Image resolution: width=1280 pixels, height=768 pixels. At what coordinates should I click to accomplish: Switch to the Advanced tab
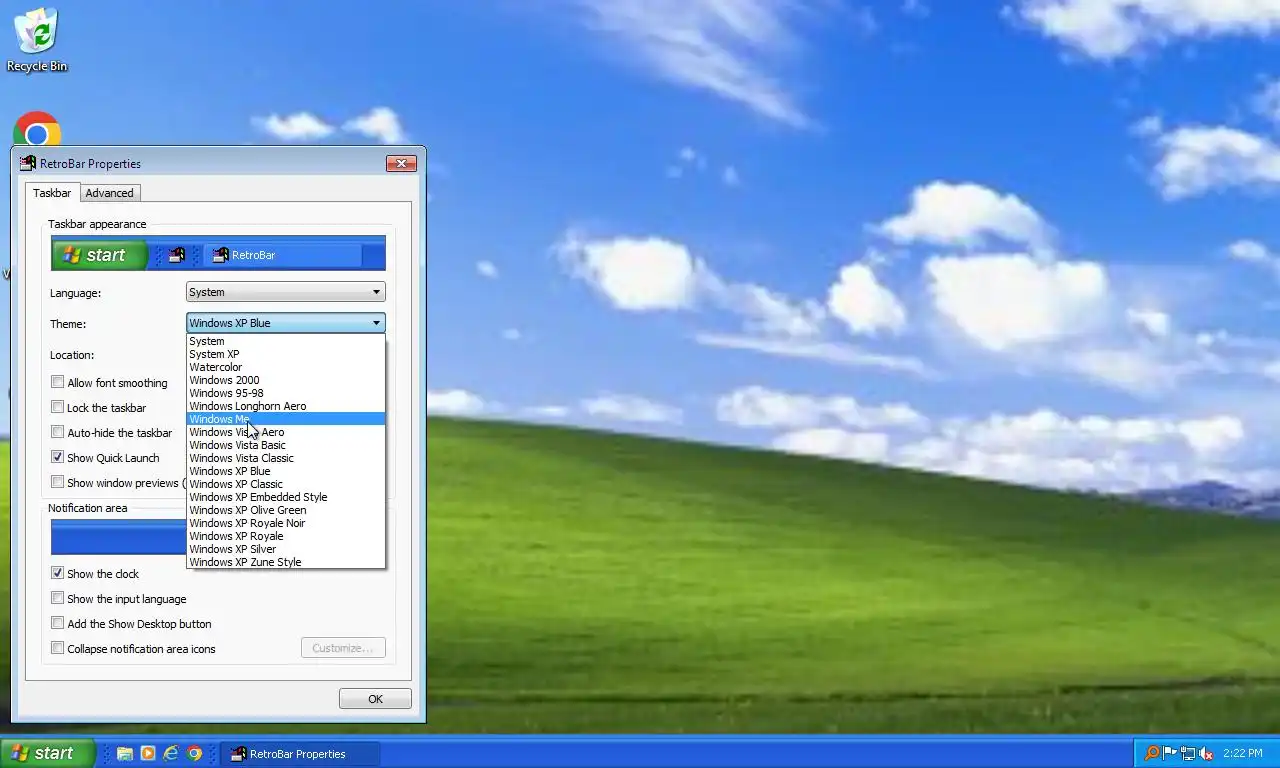[x=109, y=193]
